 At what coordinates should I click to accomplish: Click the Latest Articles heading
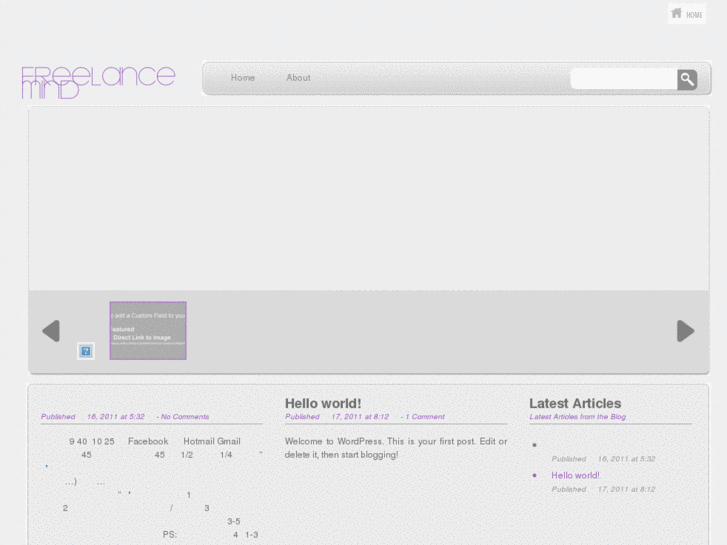click(x=575, y=404)
